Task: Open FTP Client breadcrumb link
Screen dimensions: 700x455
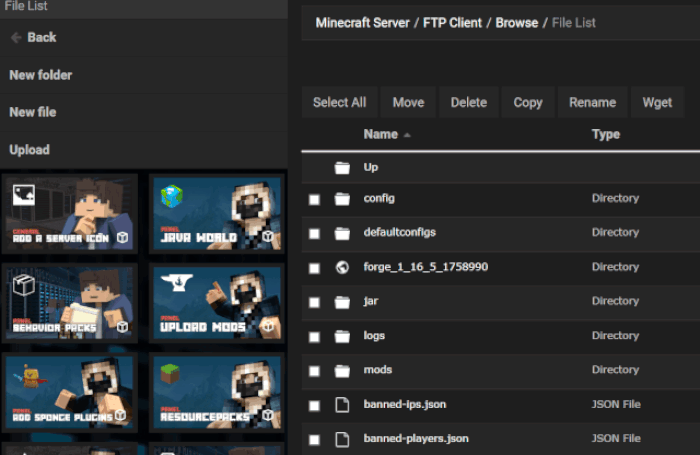Action: click(452, 23)
